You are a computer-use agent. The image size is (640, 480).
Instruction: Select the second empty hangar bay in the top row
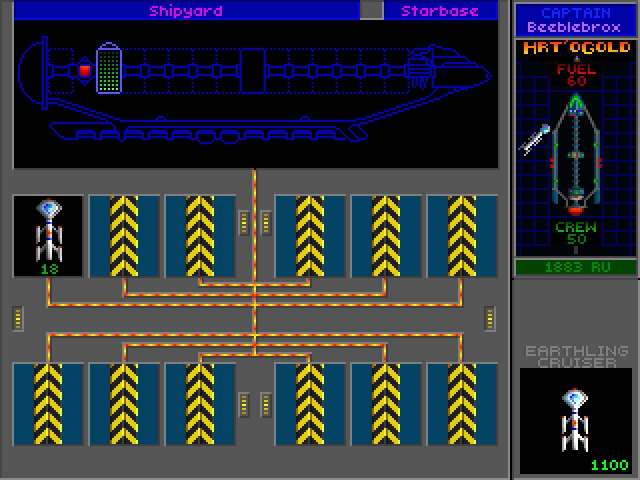[124, 236]
